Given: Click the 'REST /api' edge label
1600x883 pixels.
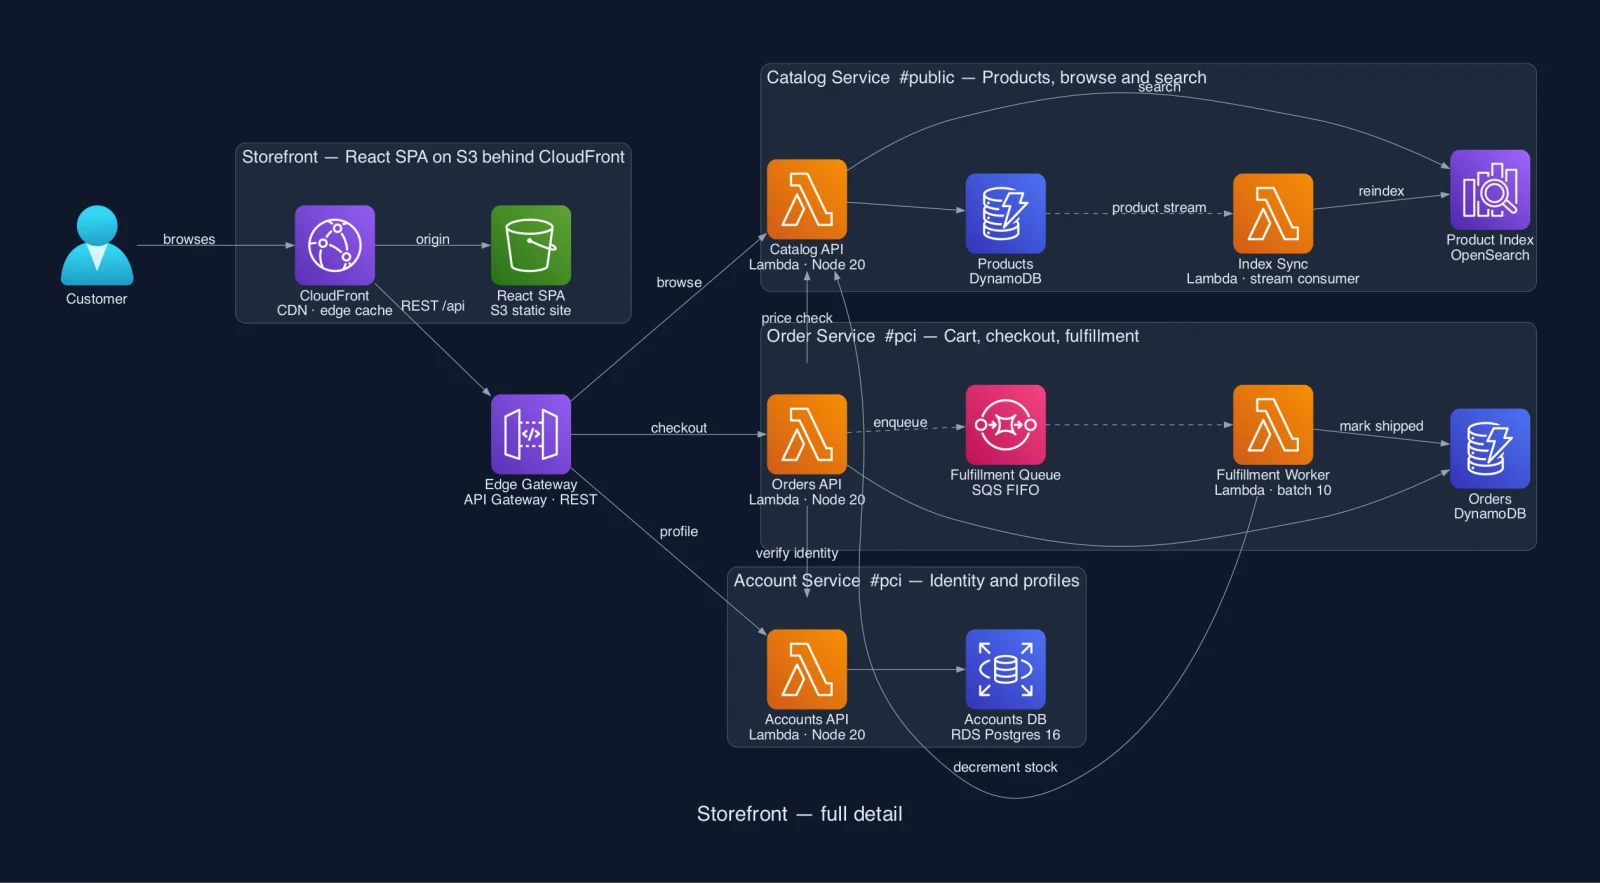Looking at the screenshot, I should (433, 306).
